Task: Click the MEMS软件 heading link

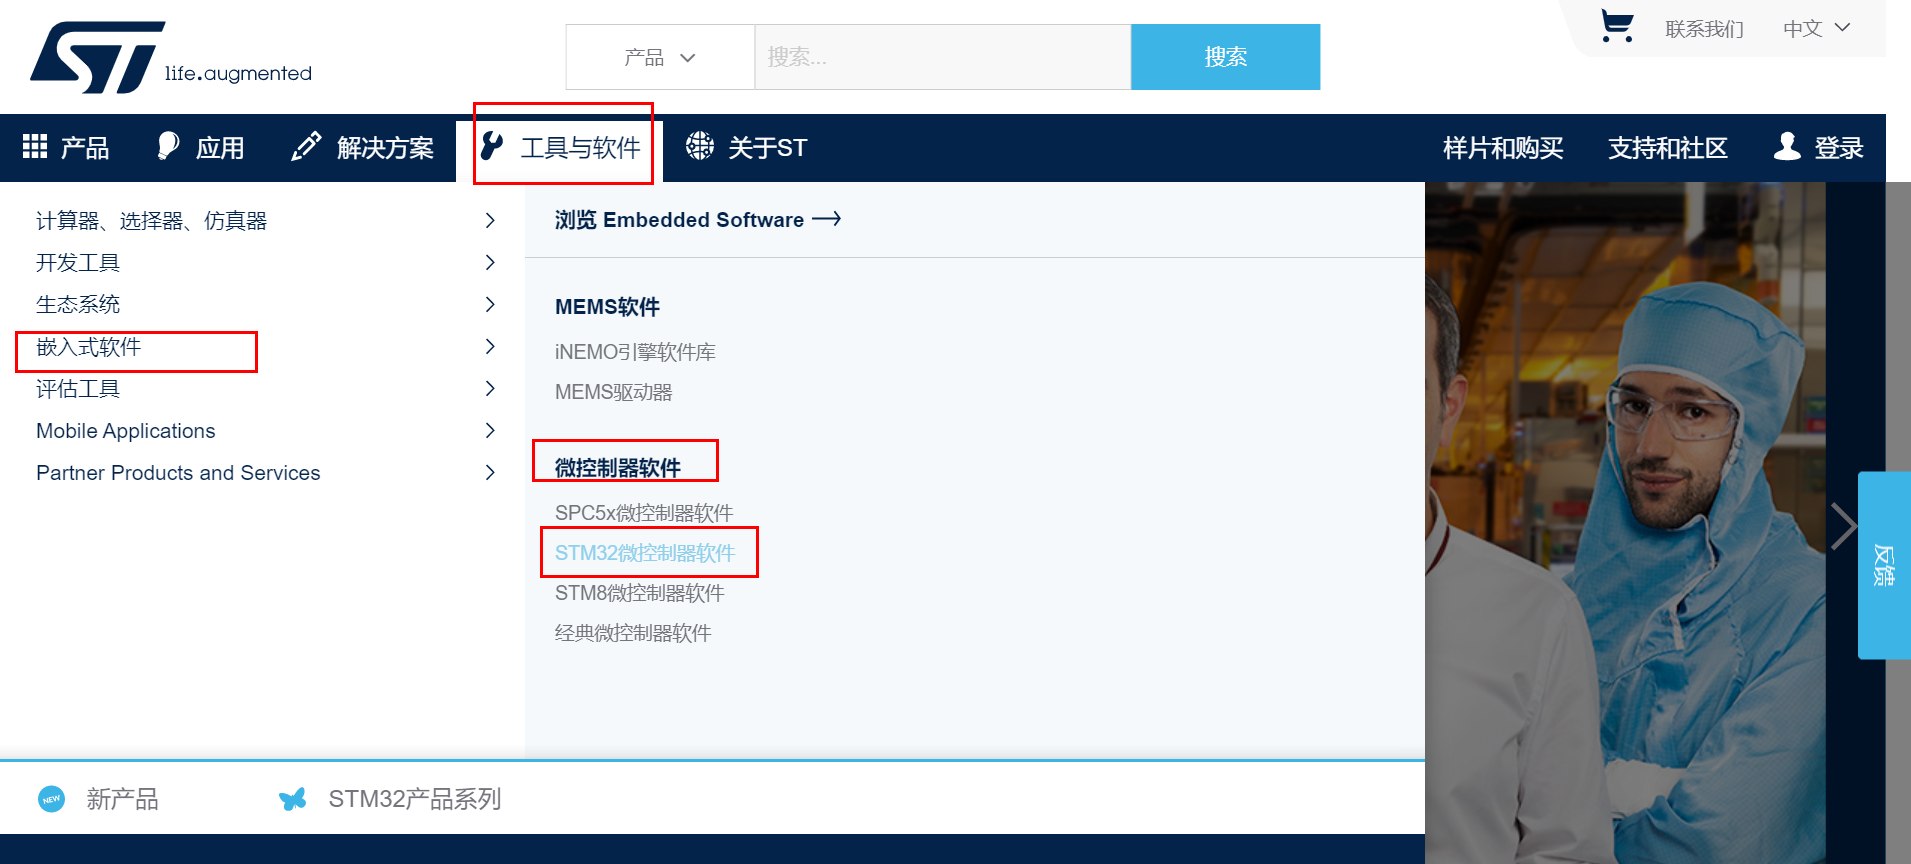Action: tap(607, 307)
